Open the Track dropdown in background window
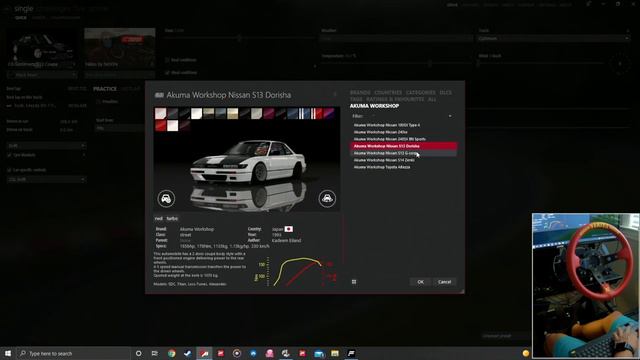Screen dimensions: 640x360 pos(553,38)
